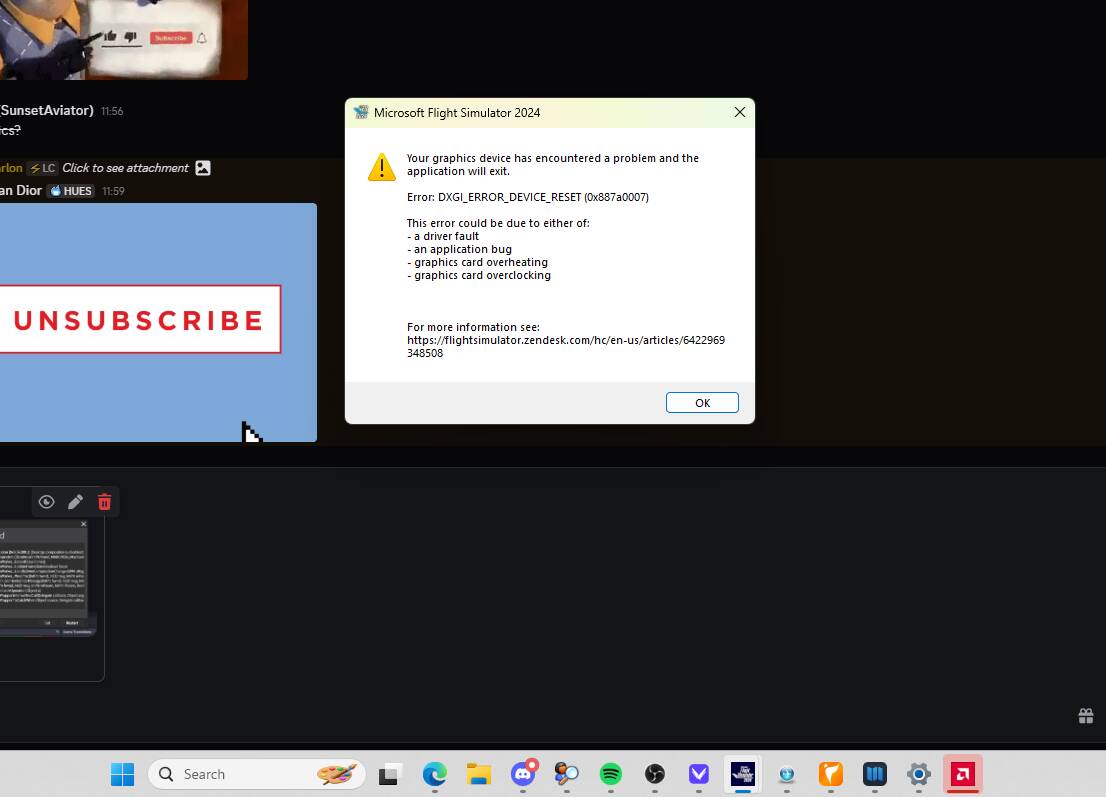Image resolution: width=1106 pixels, height=797 pixels.
Task: Edit the screenshot with the pencil icon
Action: [x=75, y=501]
